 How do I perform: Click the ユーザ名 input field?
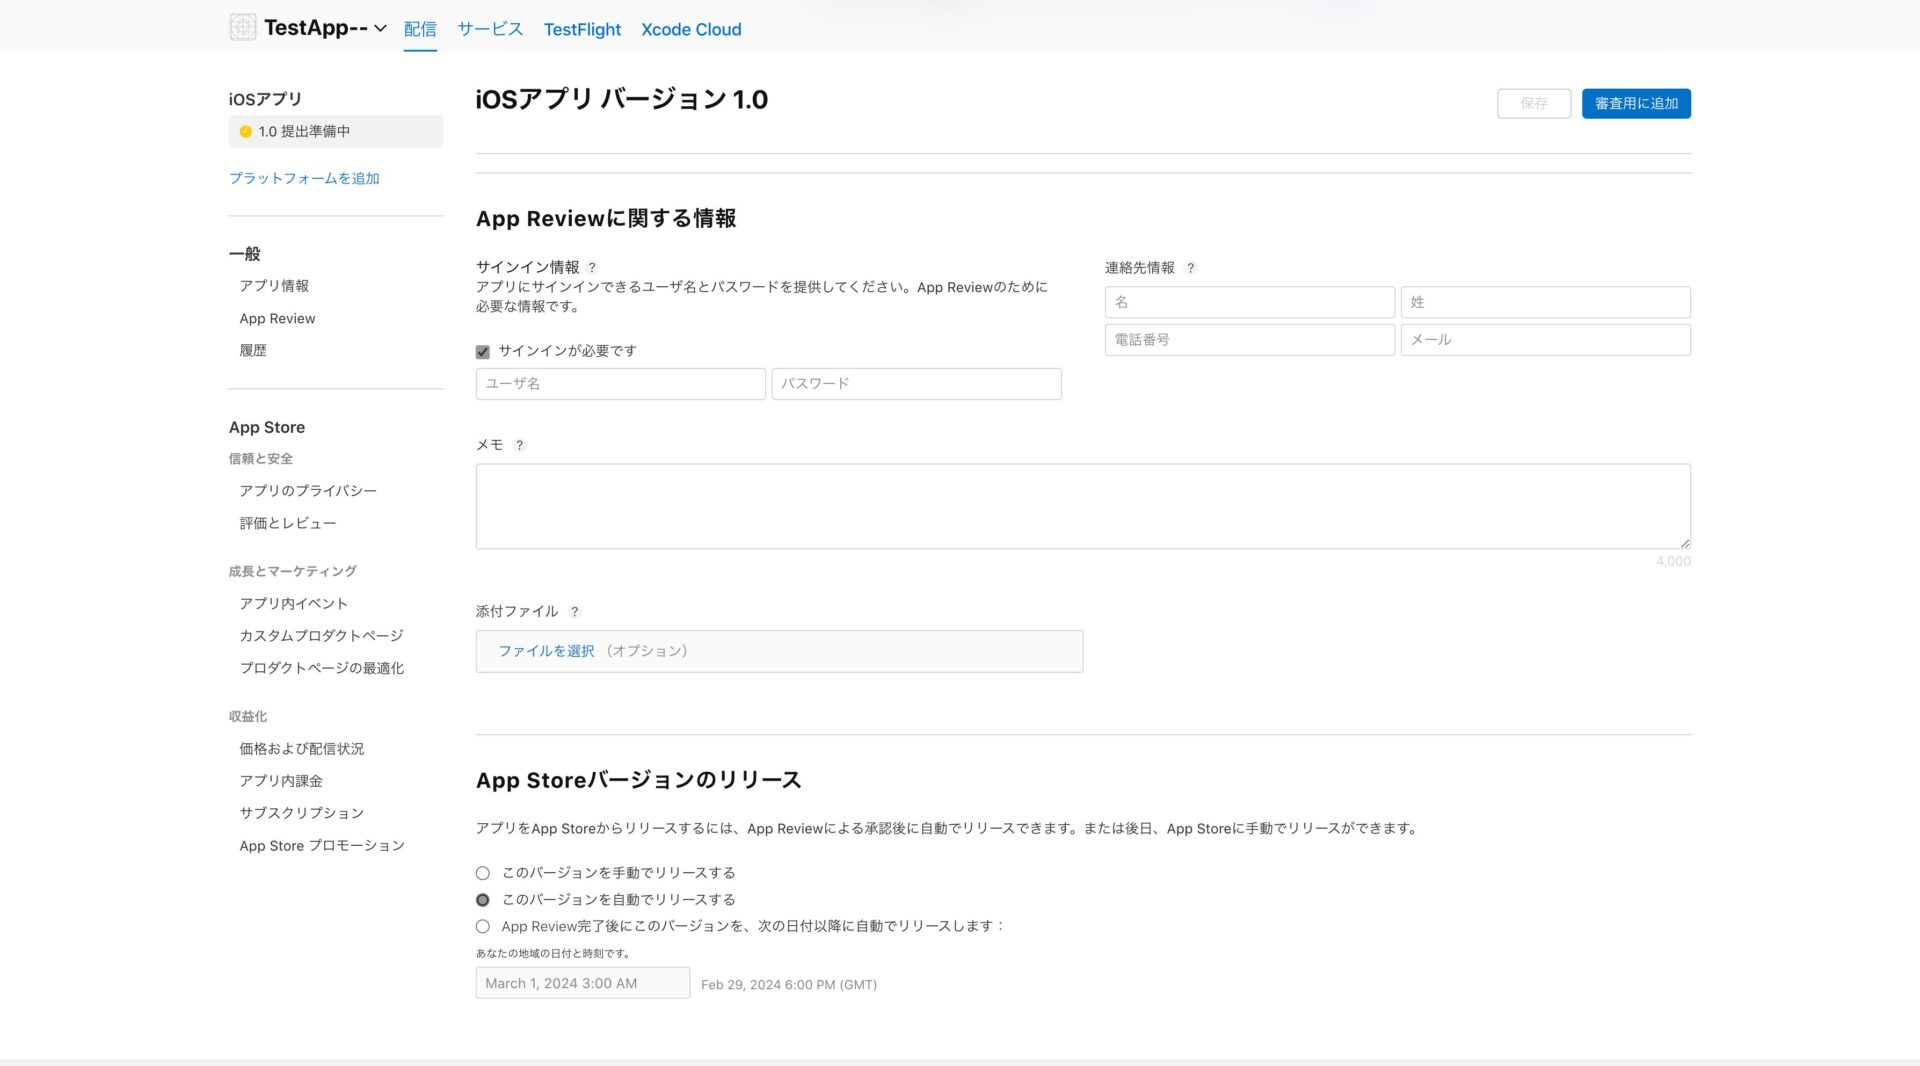click(620, 384)
